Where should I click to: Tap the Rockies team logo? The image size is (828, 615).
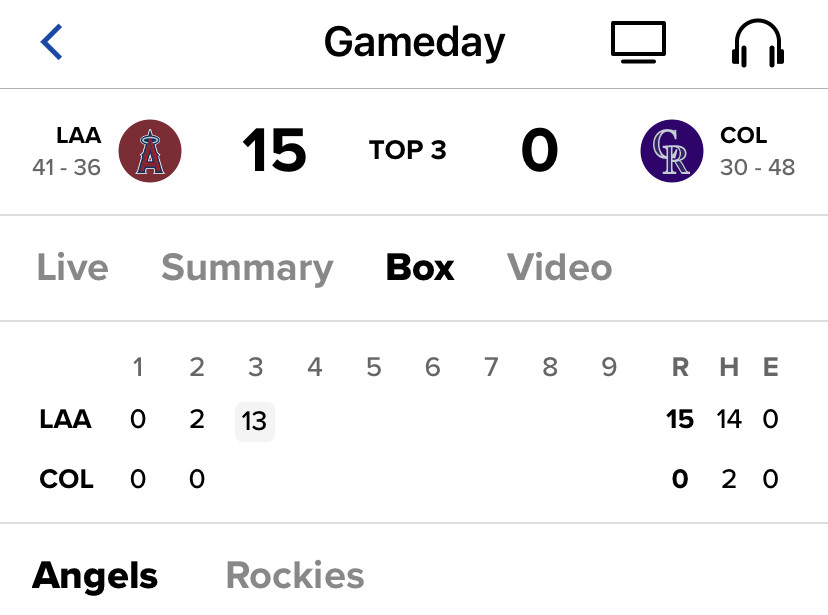pos(672,151)
